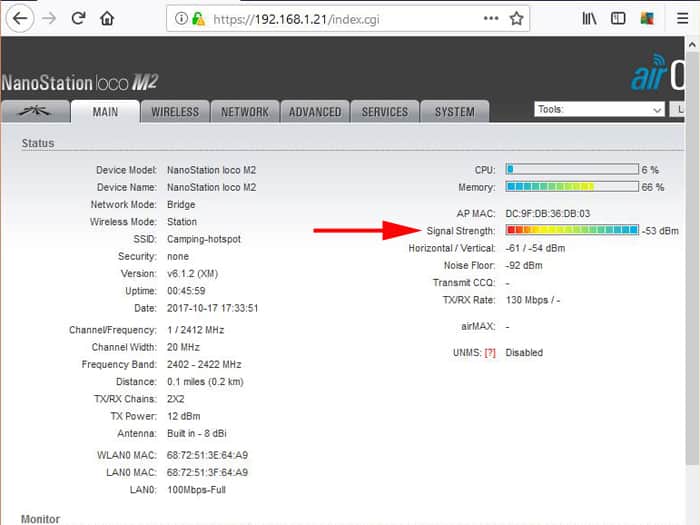Screen dimensions: 700x525
Task: Select Noise Floor -92 dBm value
Action: pyautogui.click(x=524, y=266)
